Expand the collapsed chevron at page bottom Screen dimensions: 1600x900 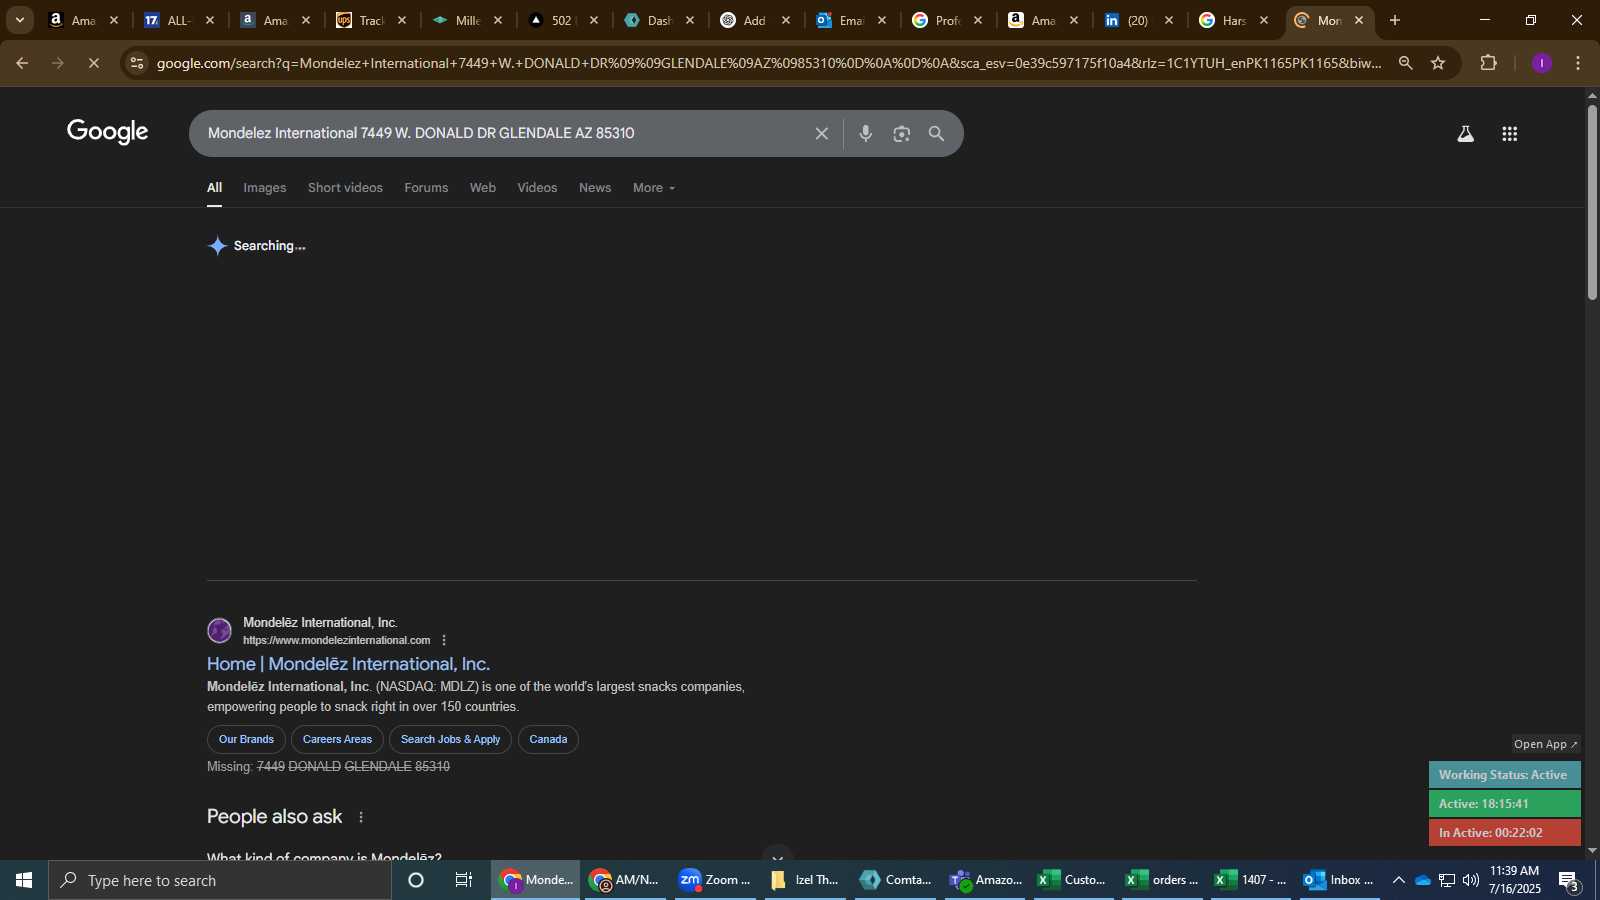click(777, 857)
